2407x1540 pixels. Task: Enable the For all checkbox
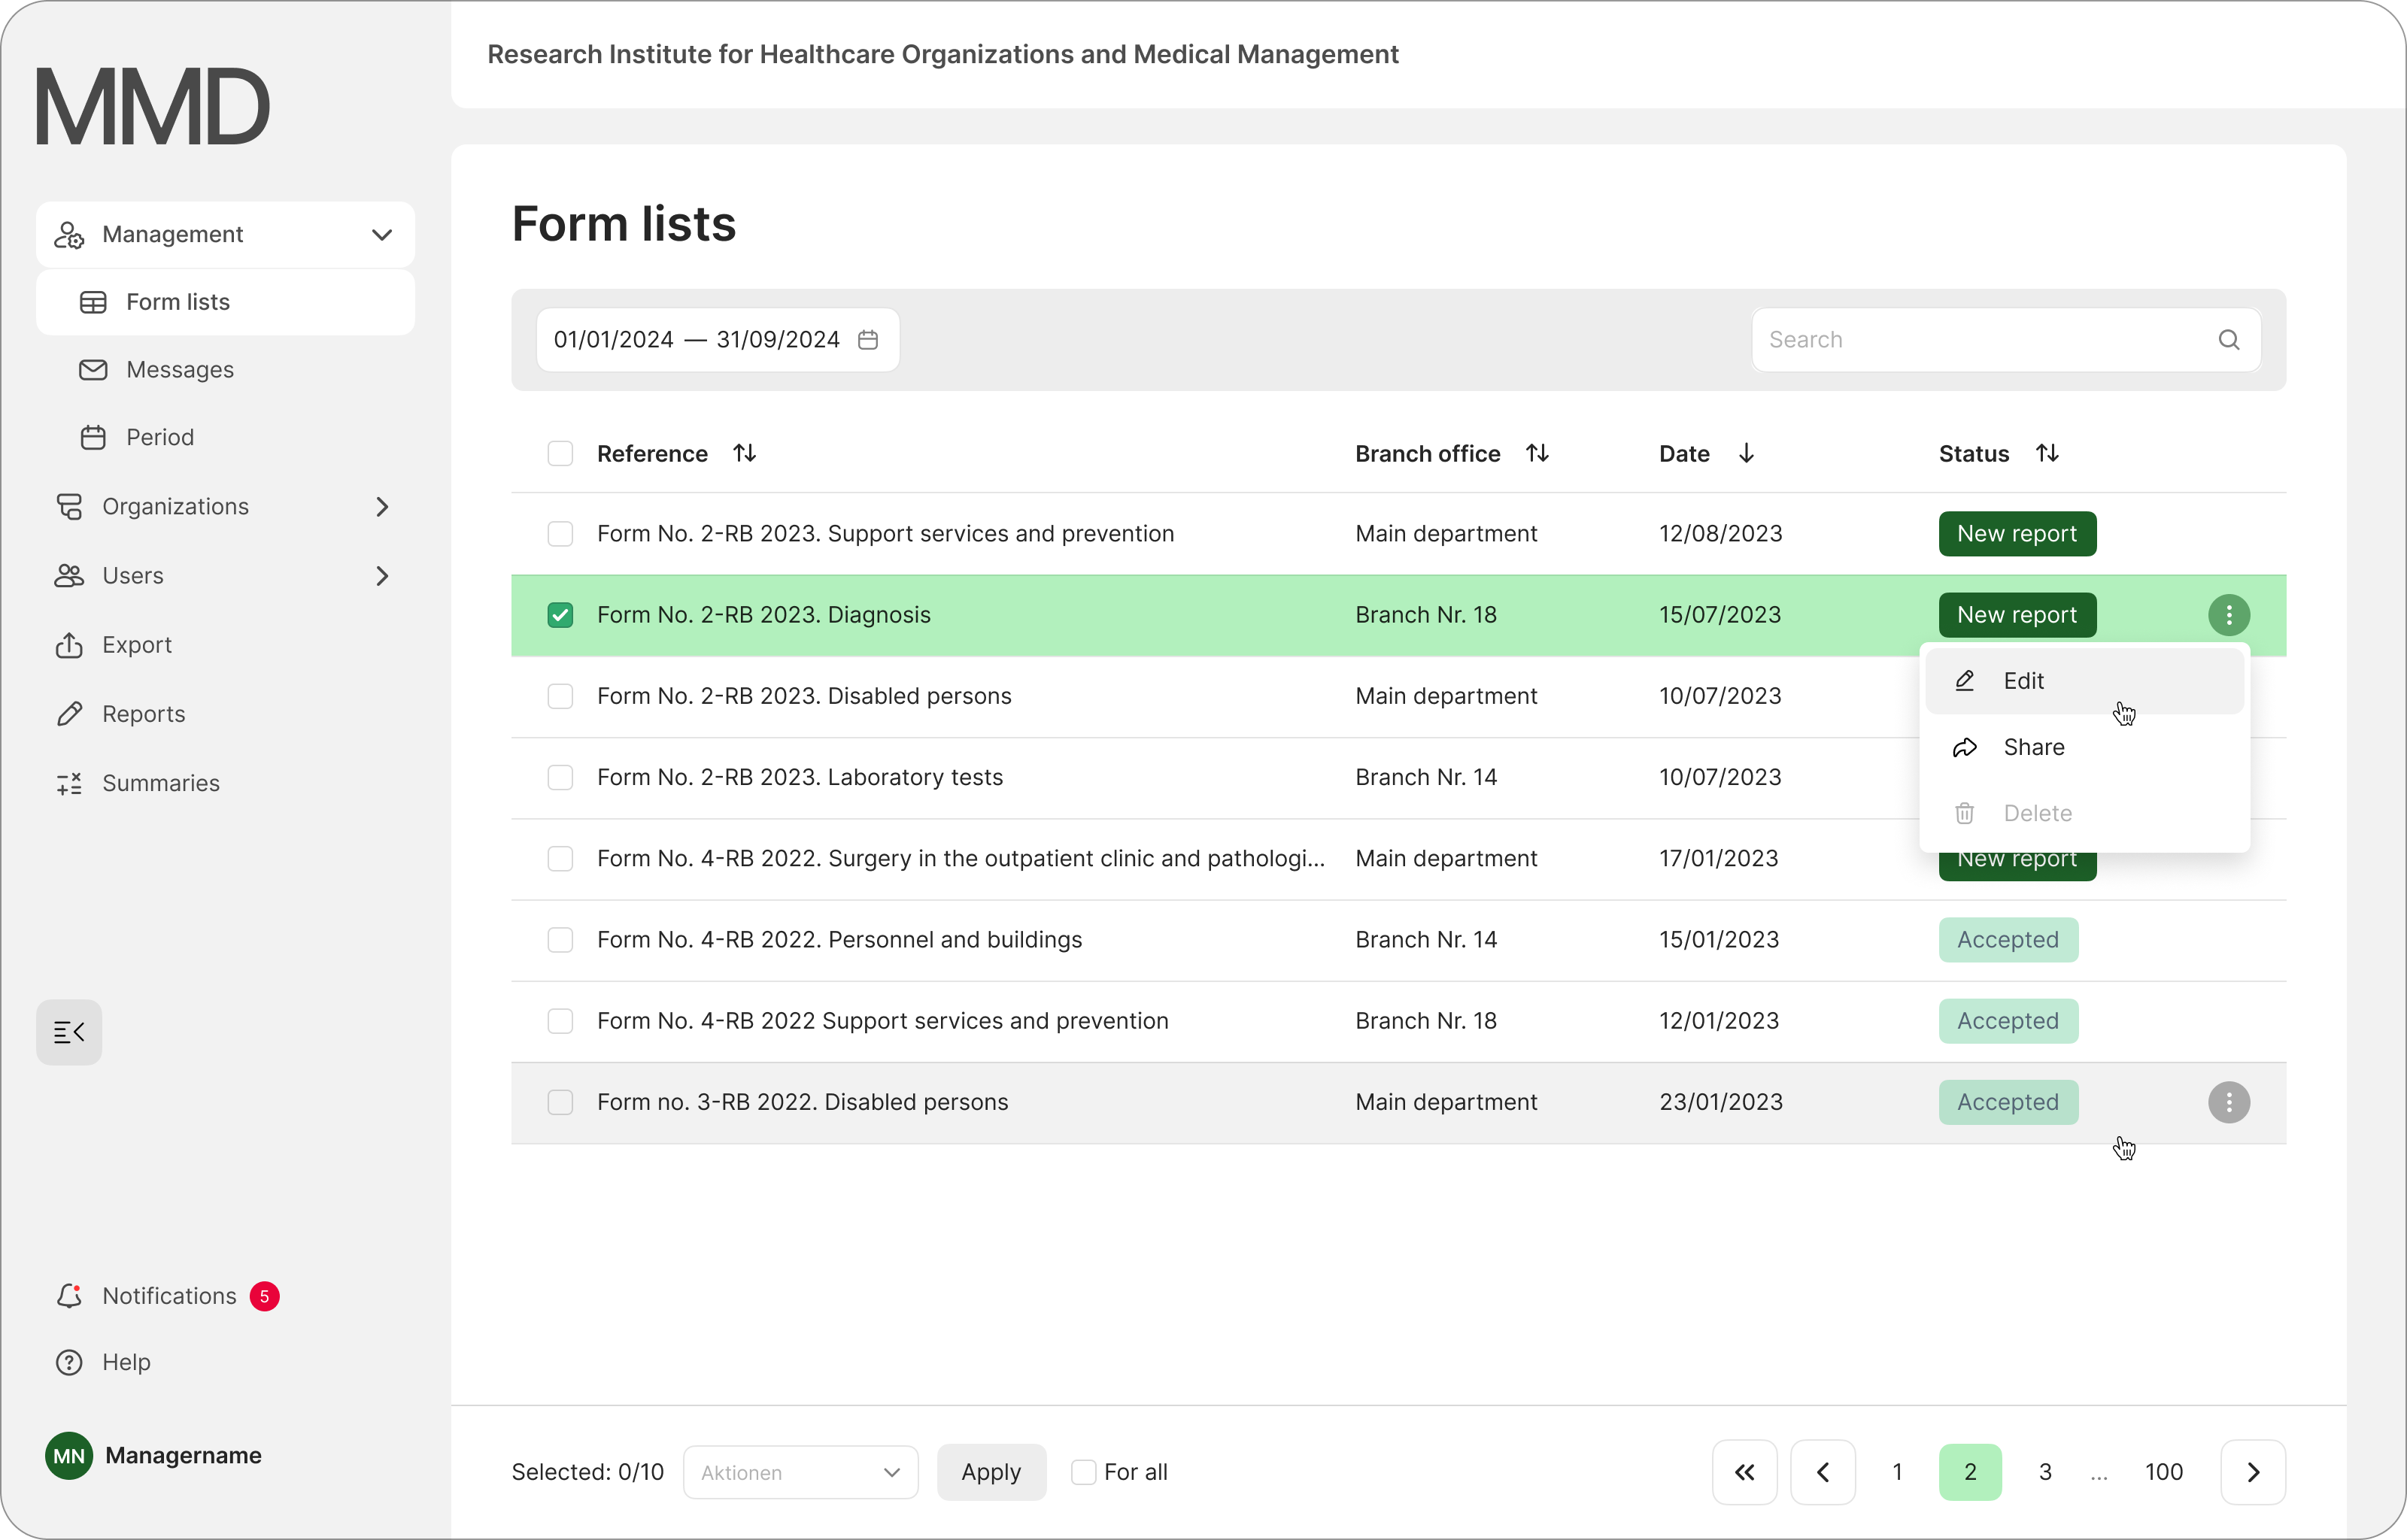tap(1083, 1472)
